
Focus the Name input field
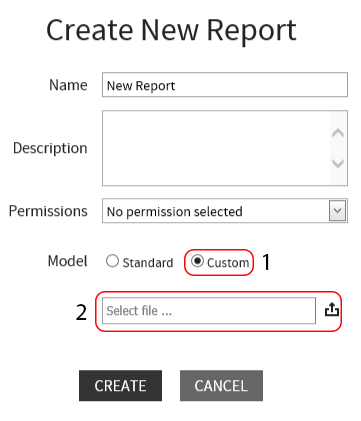(x=225, y=85)
